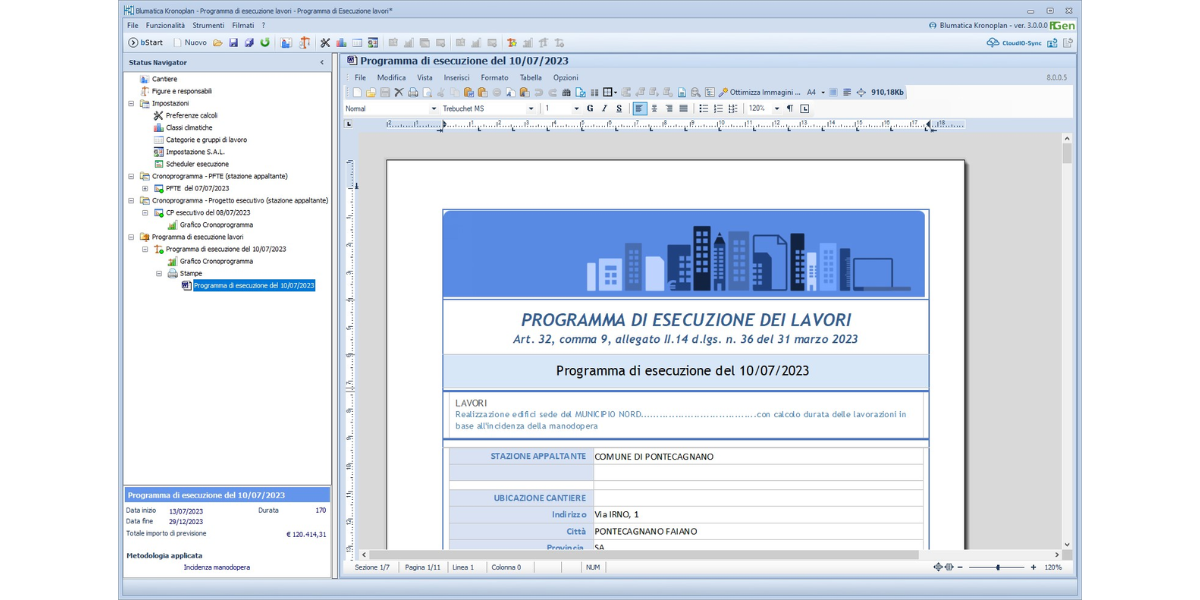Toggle bold formatting (G button)

click(590, 108)
